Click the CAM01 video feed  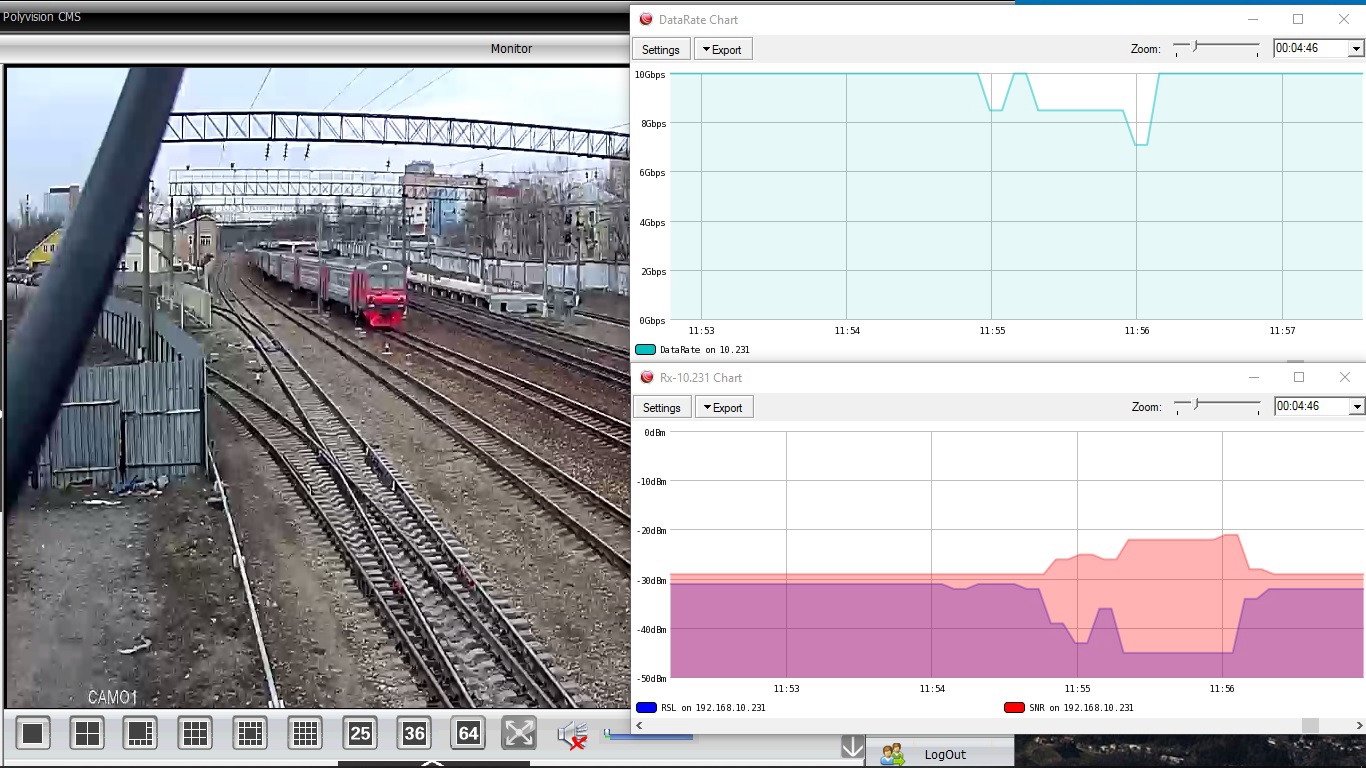318,387
